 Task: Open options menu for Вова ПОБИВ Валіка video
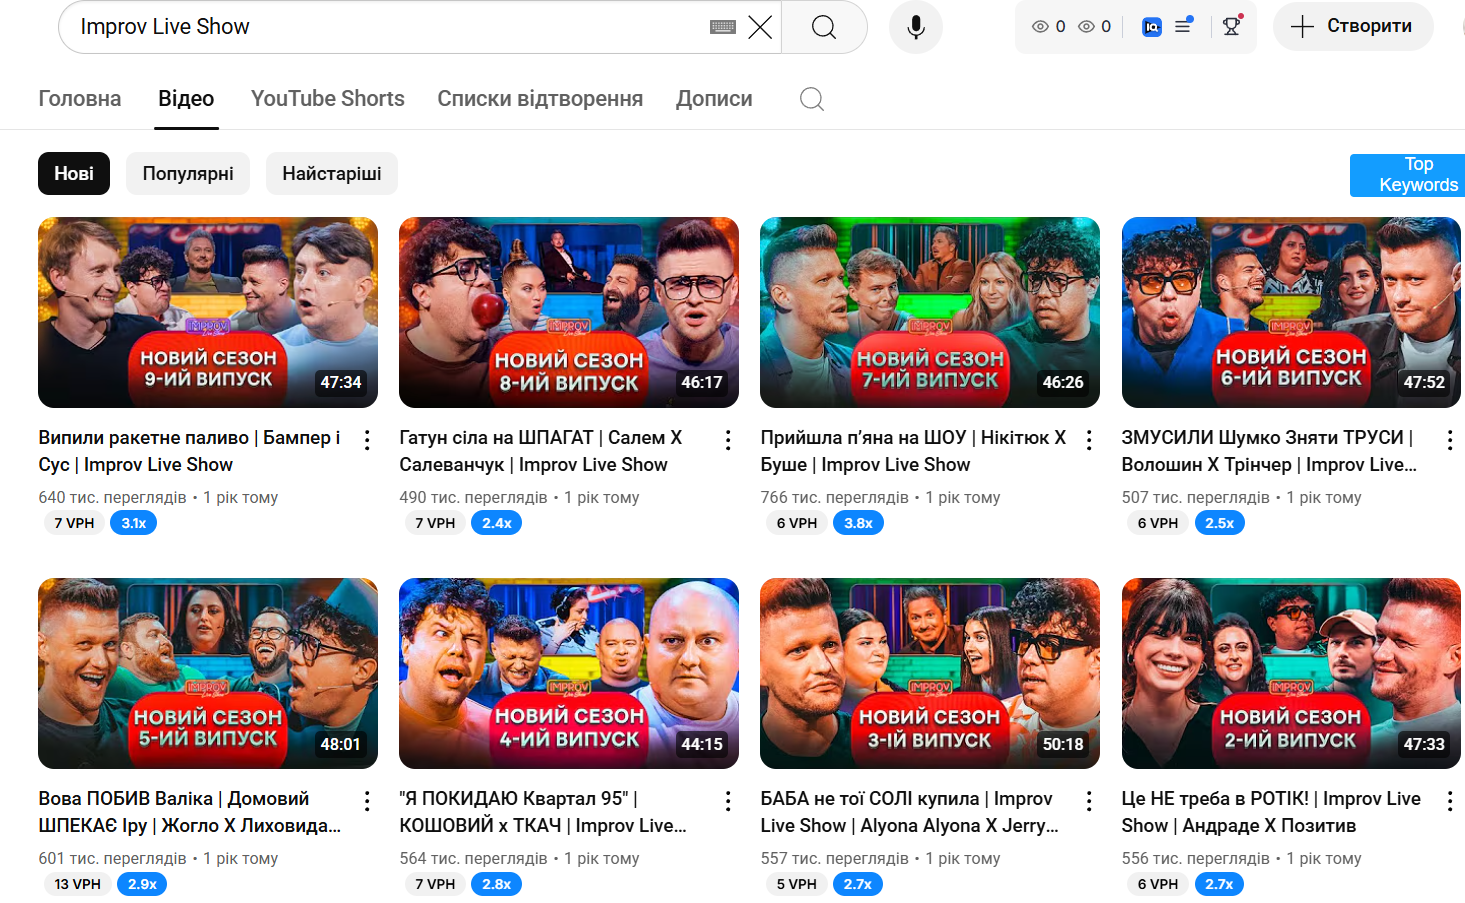coord(367,801)
